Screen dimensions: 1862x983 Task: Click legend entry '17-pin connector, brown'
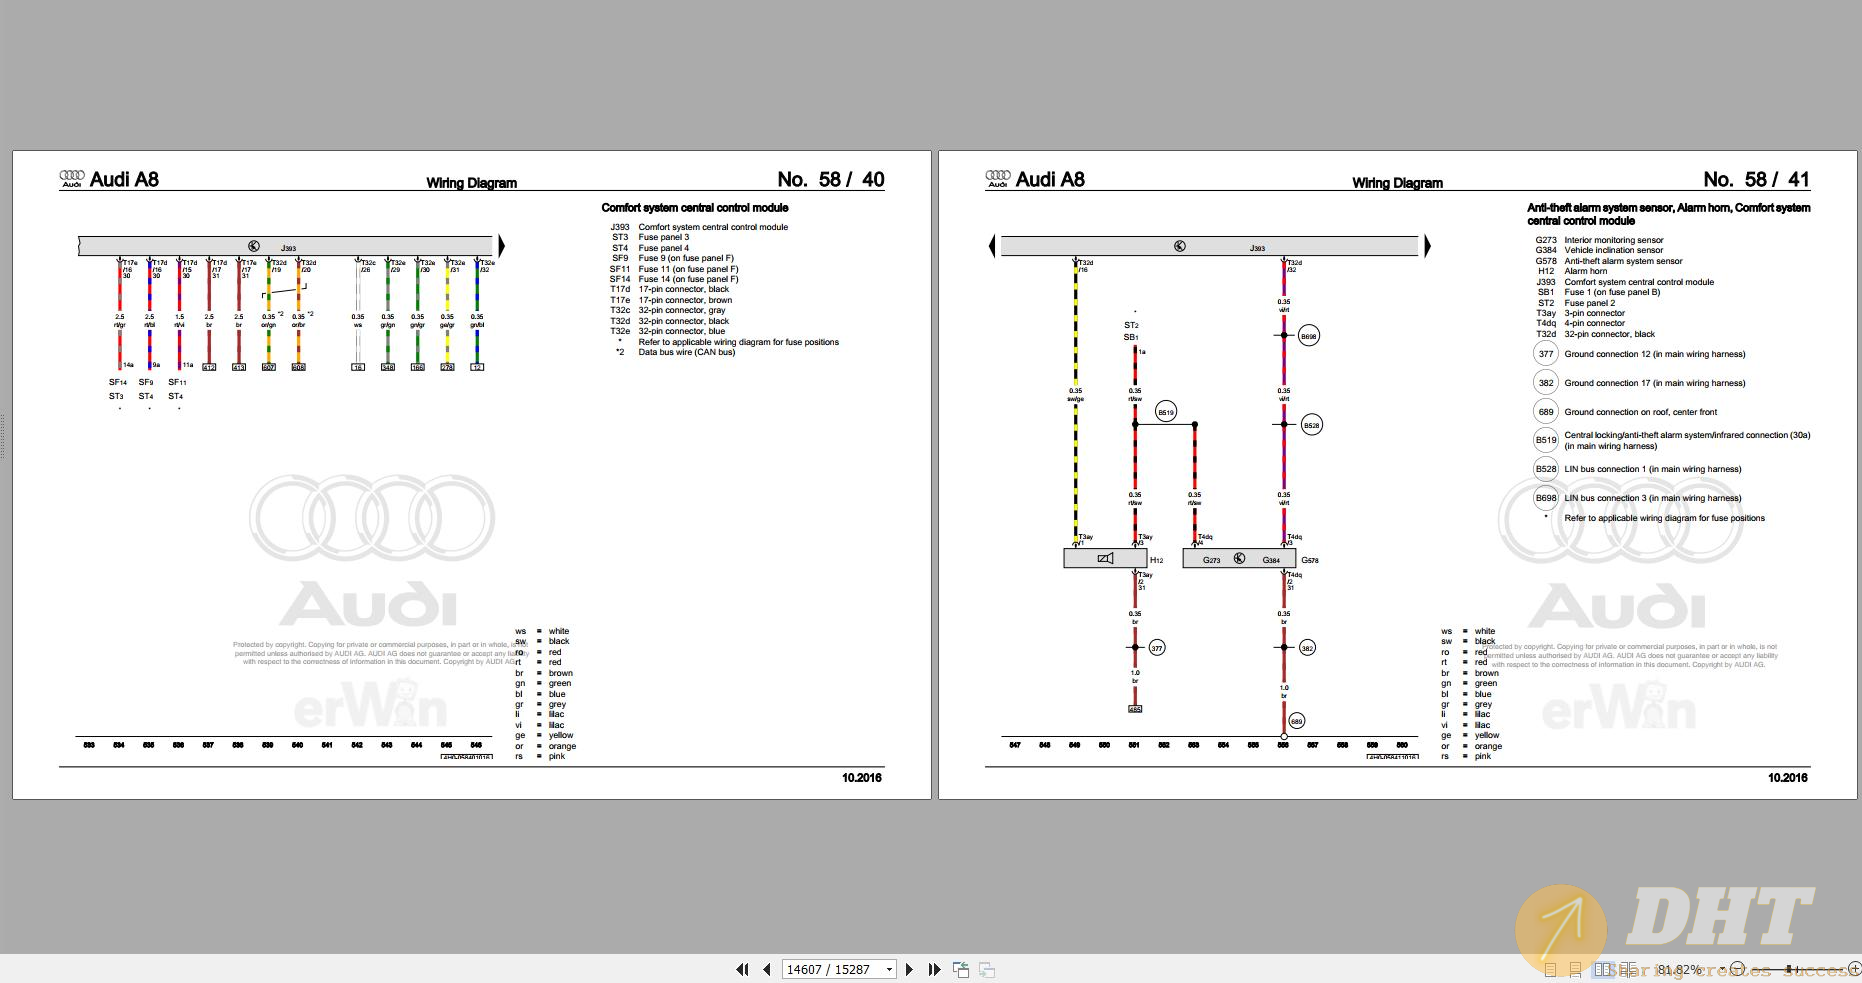[685, 300]
